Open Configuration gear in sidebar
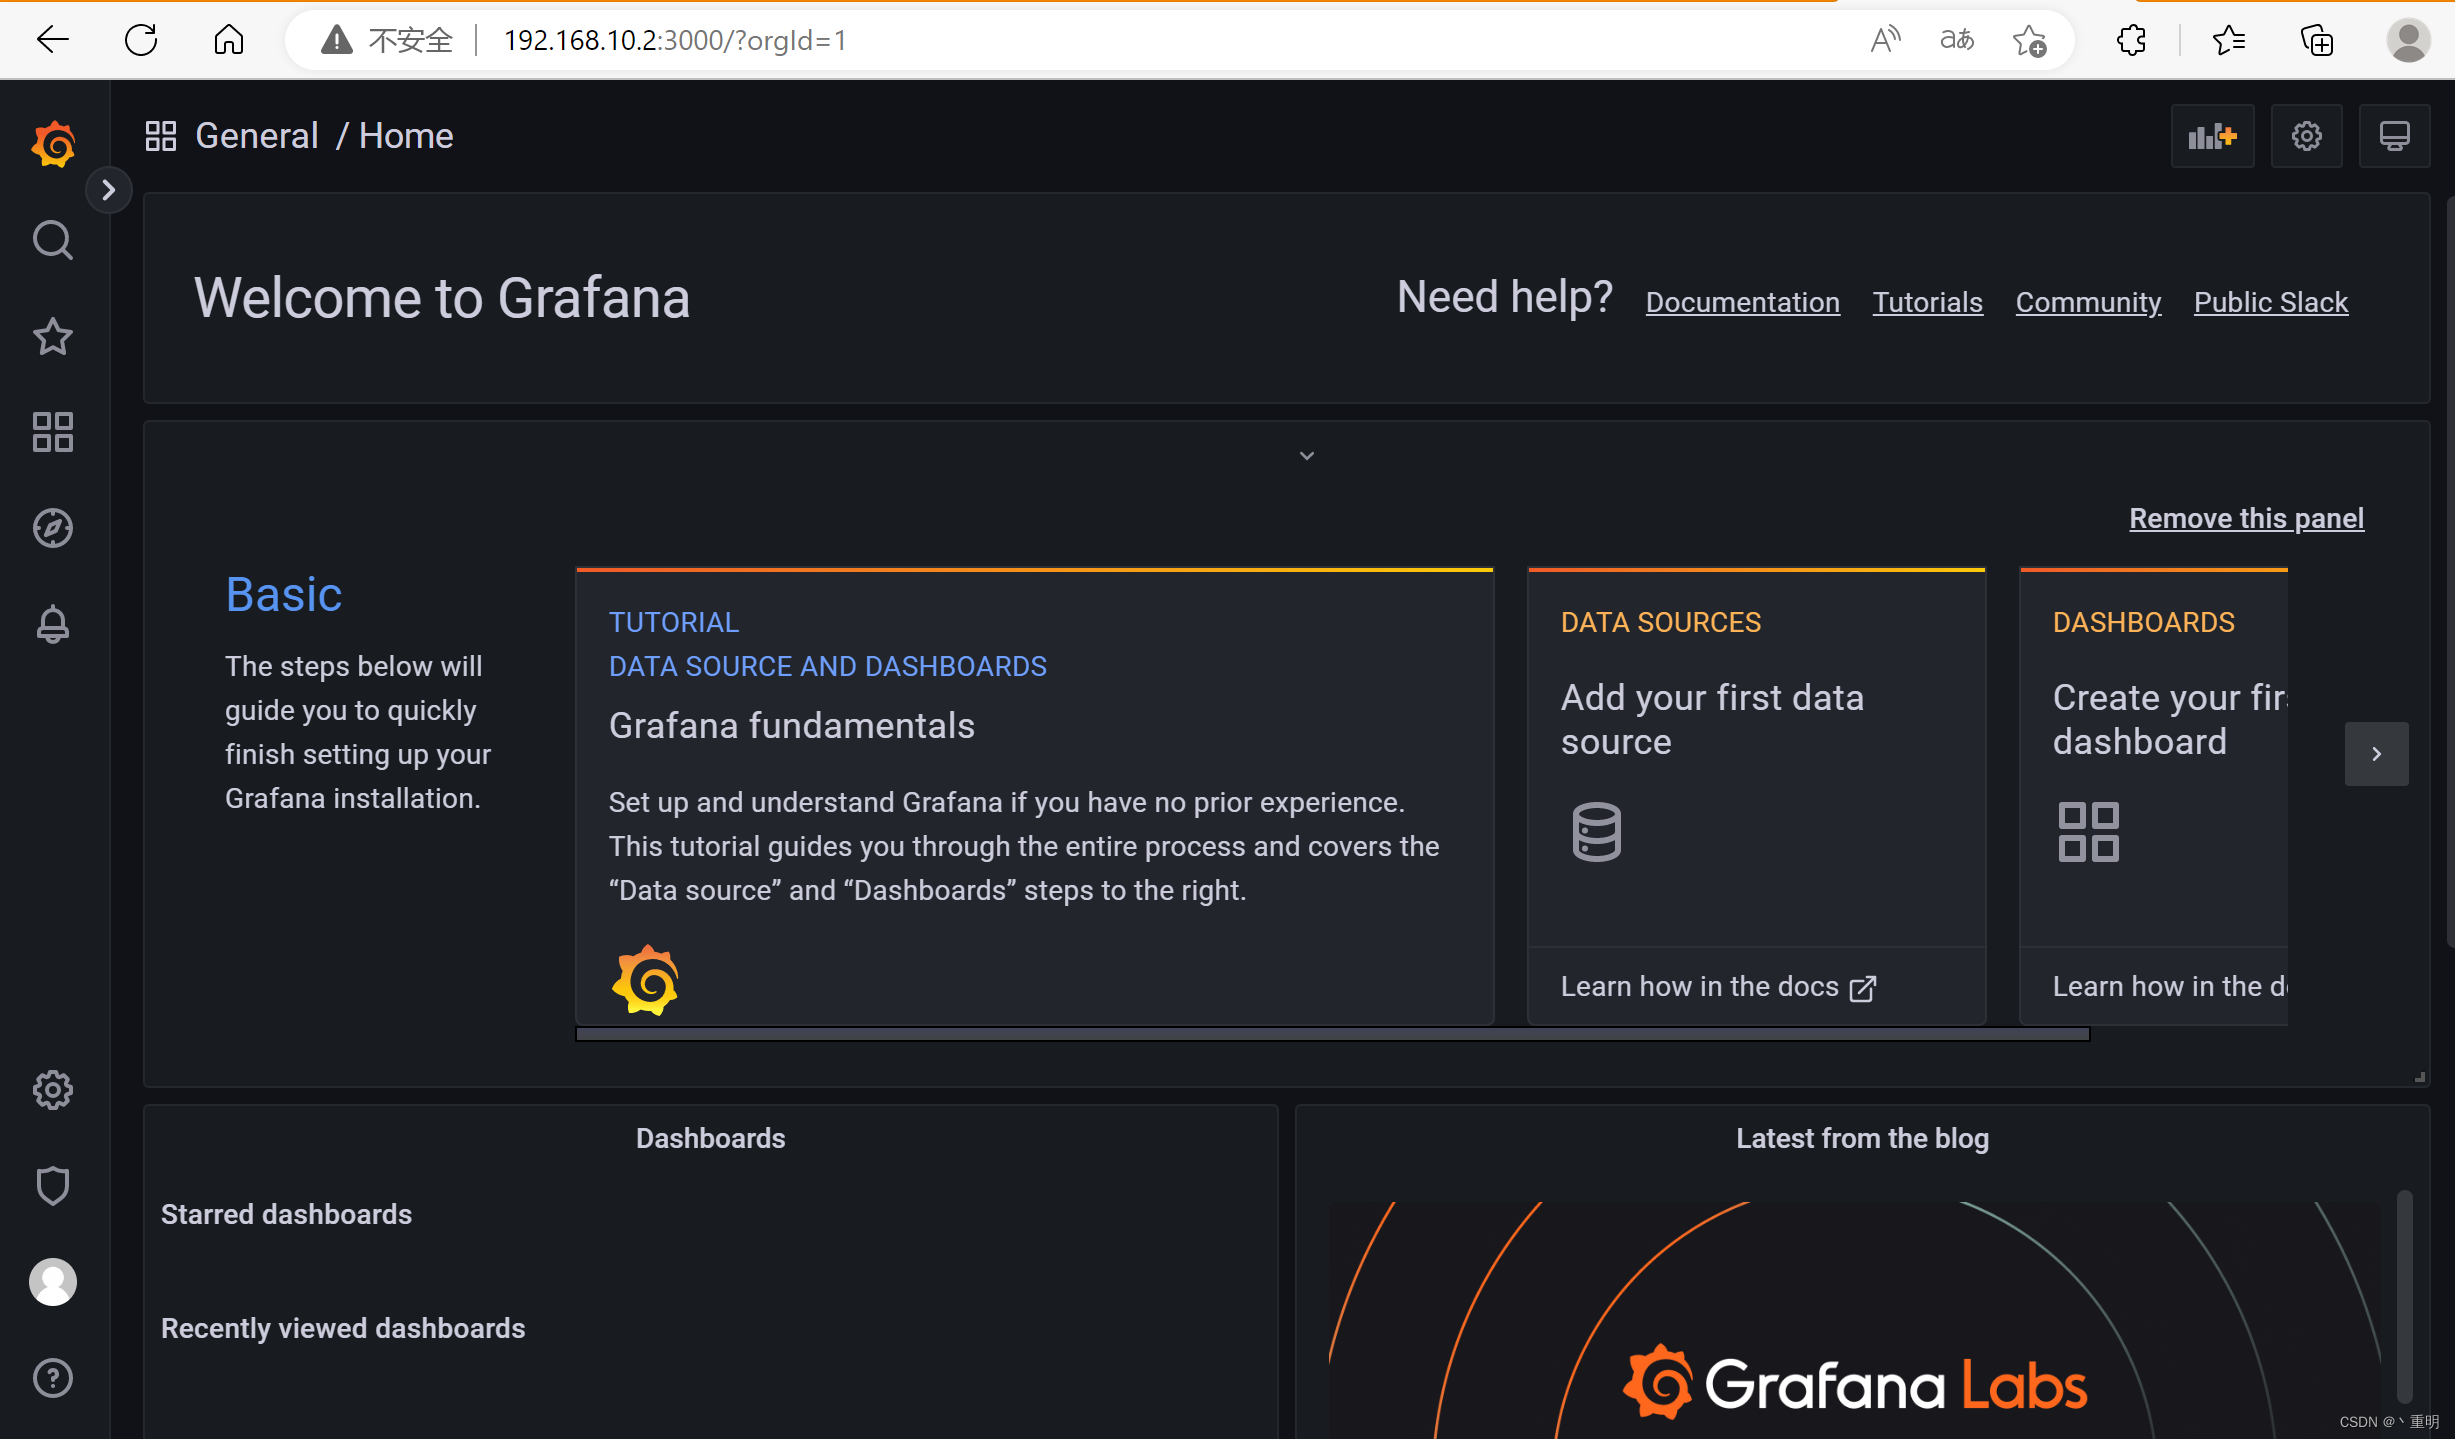Viewport: 2455px width, 1439px height. point(53,1090)
